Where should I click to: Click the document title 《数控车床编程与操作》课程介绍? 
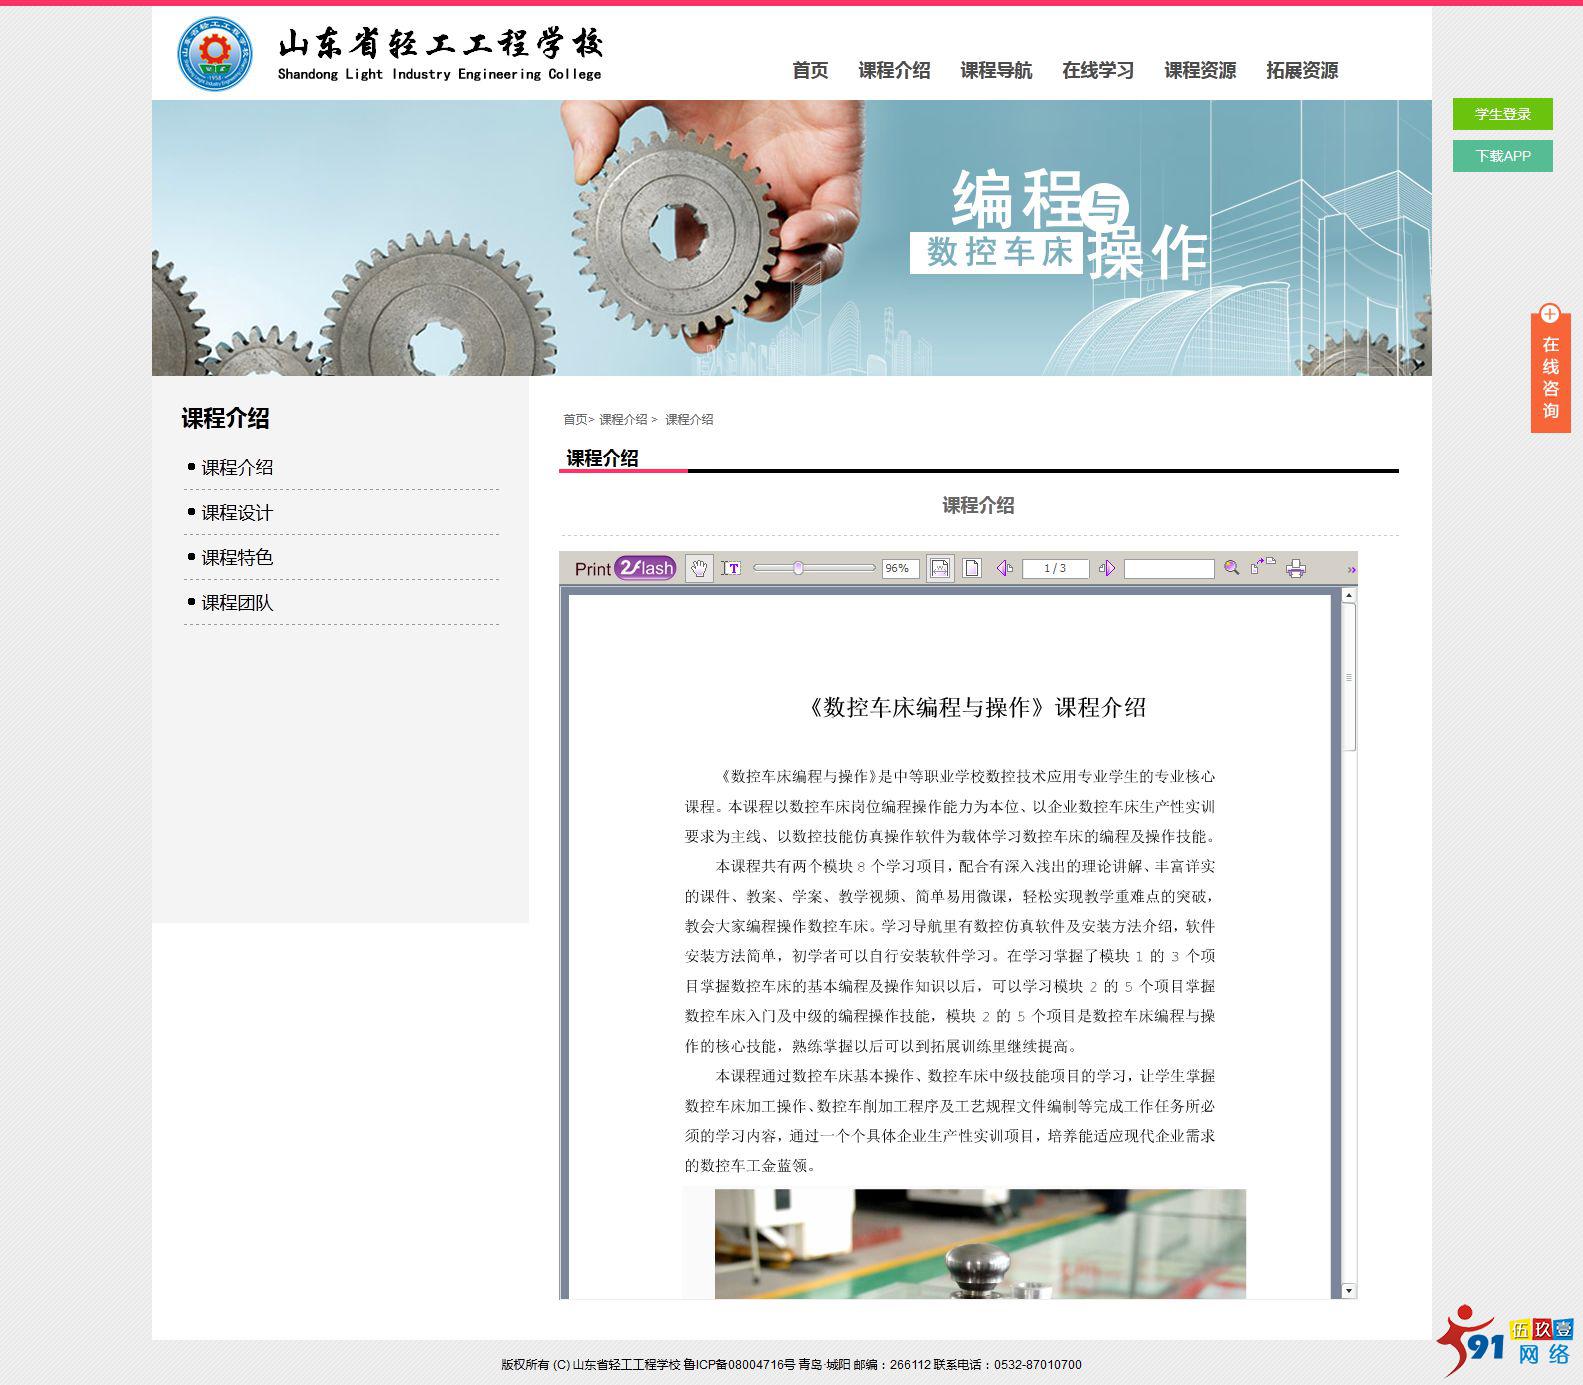(x=975, y=707)
